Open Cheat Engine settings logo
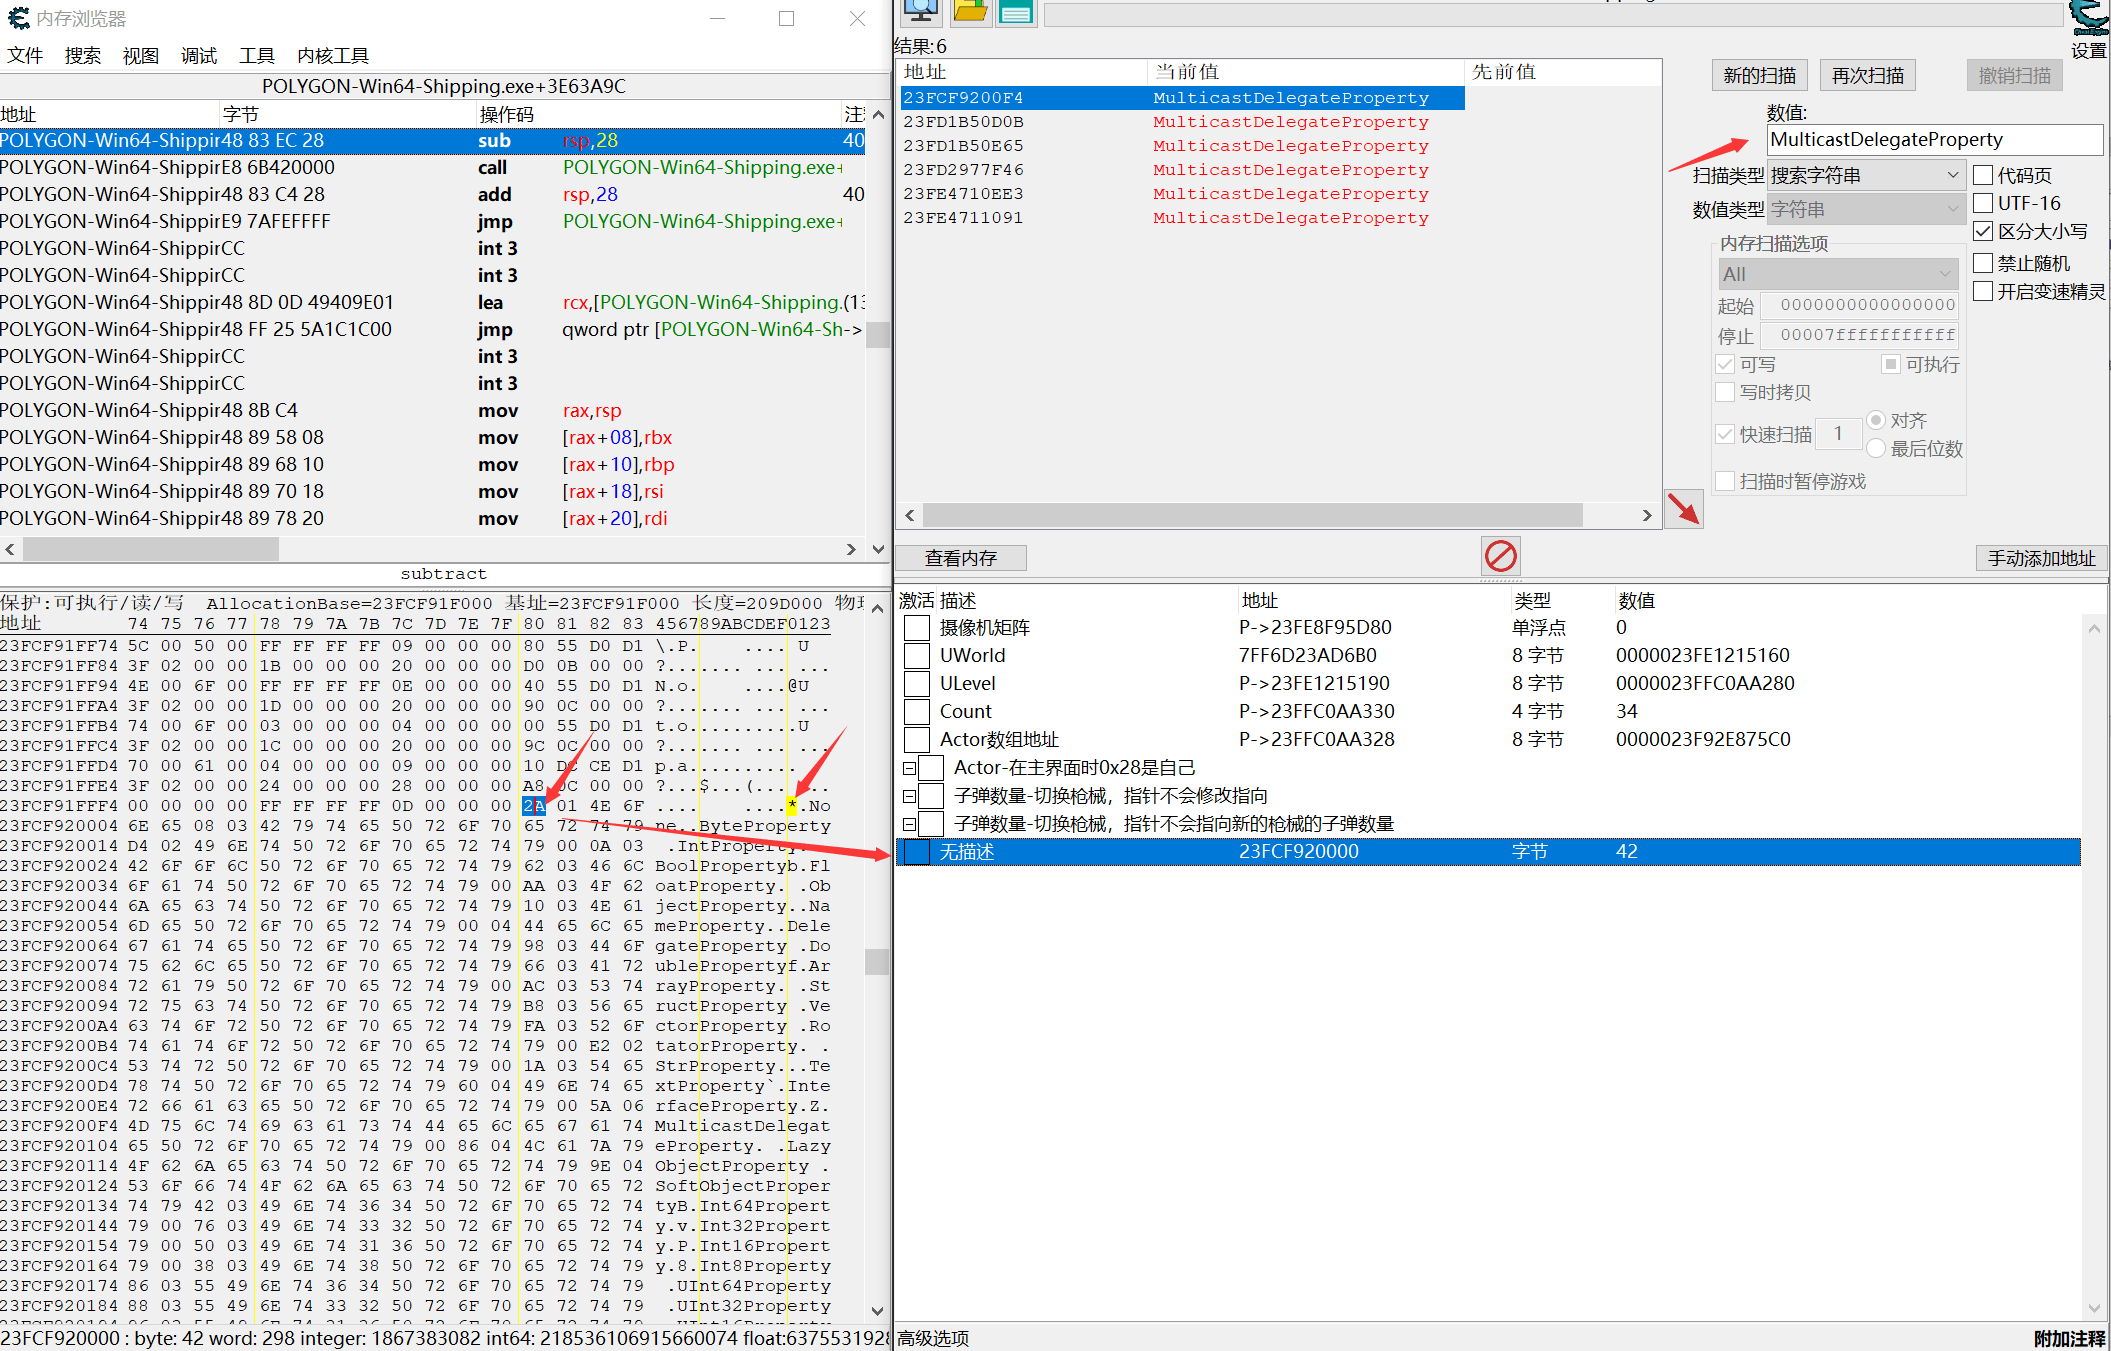The height and width of the screenshot is (1351, 2111). click(2088, 19)
